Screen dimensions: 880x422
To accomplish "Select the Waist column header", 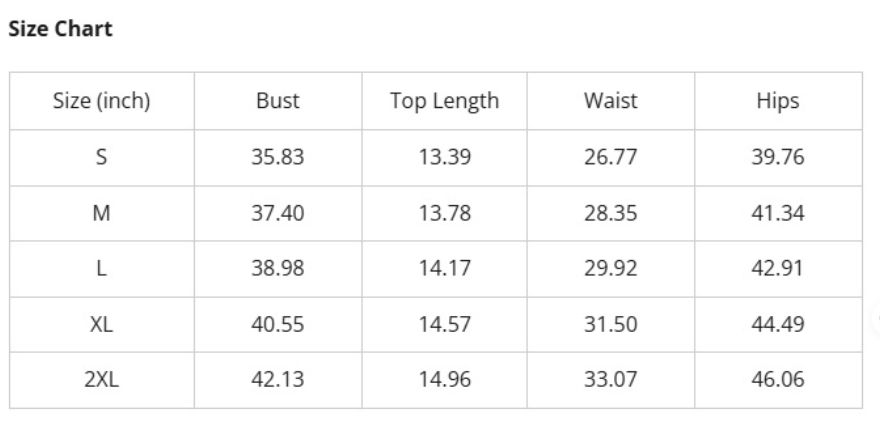I will tap(611, 101).
